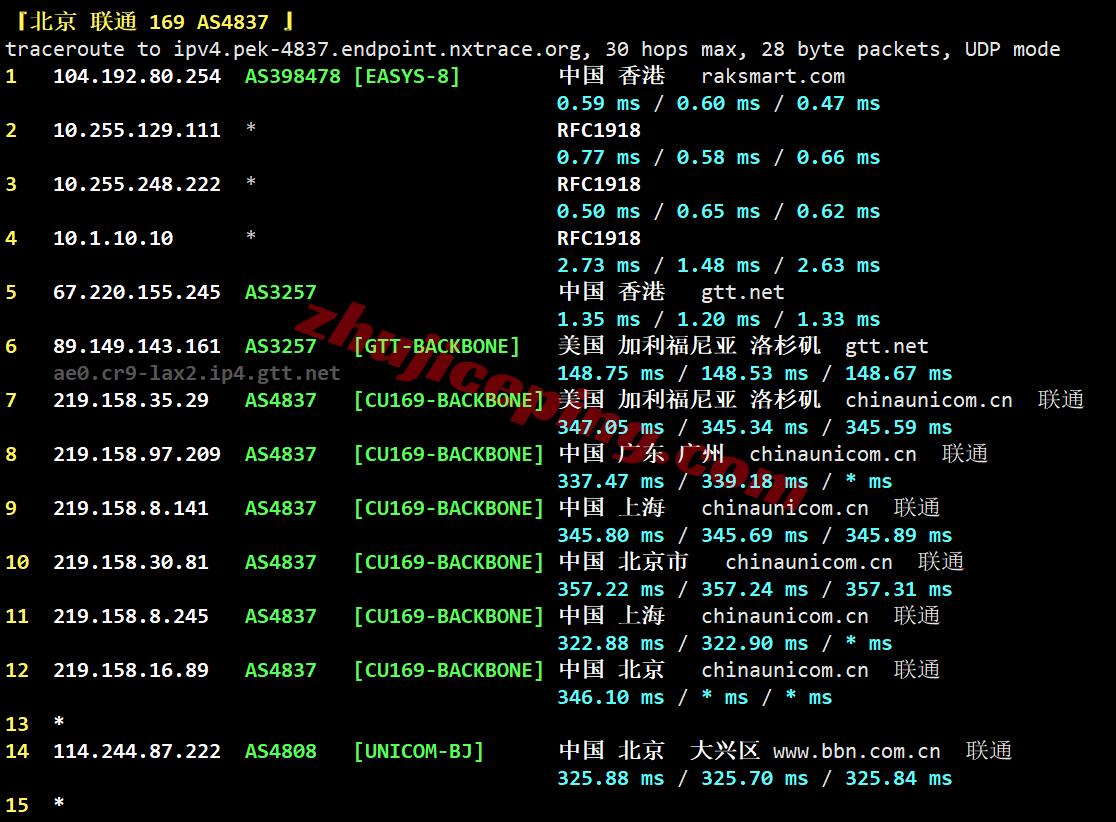Image resolution: width=1116 pixels, height=822 pixels.
Task: Click IP address 10.255.129.111
Action: 137,130
